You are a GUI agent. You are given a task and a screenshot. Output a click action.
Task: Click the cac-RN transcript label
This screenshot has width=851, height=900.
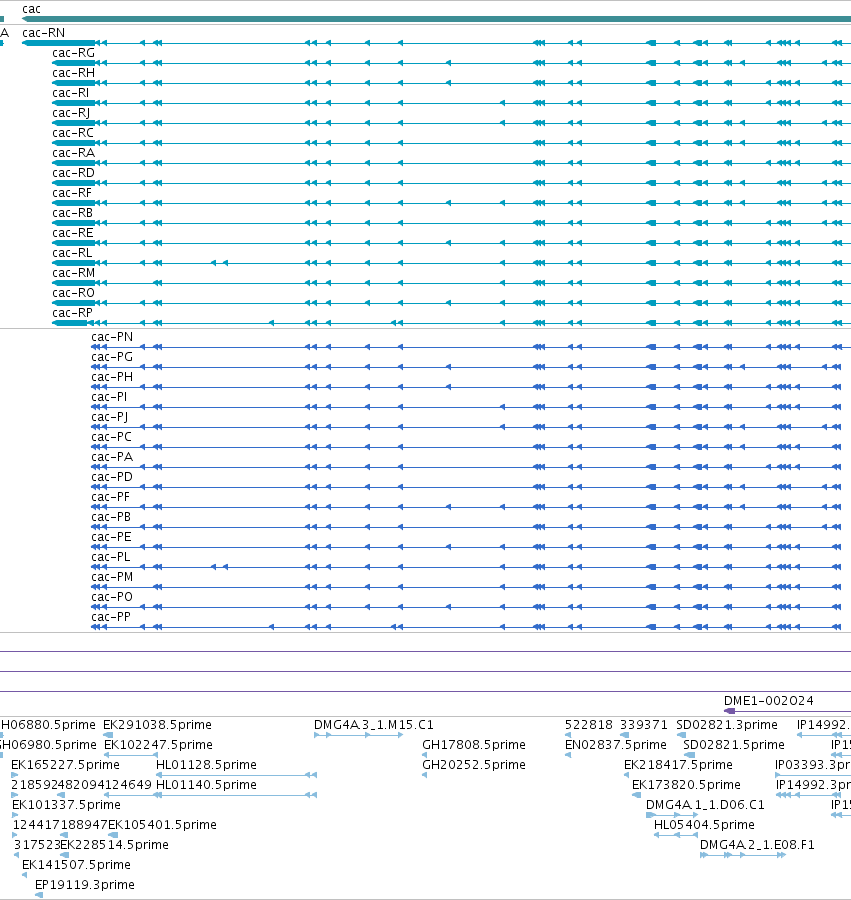pyautogui.click(x=44, y=33)
